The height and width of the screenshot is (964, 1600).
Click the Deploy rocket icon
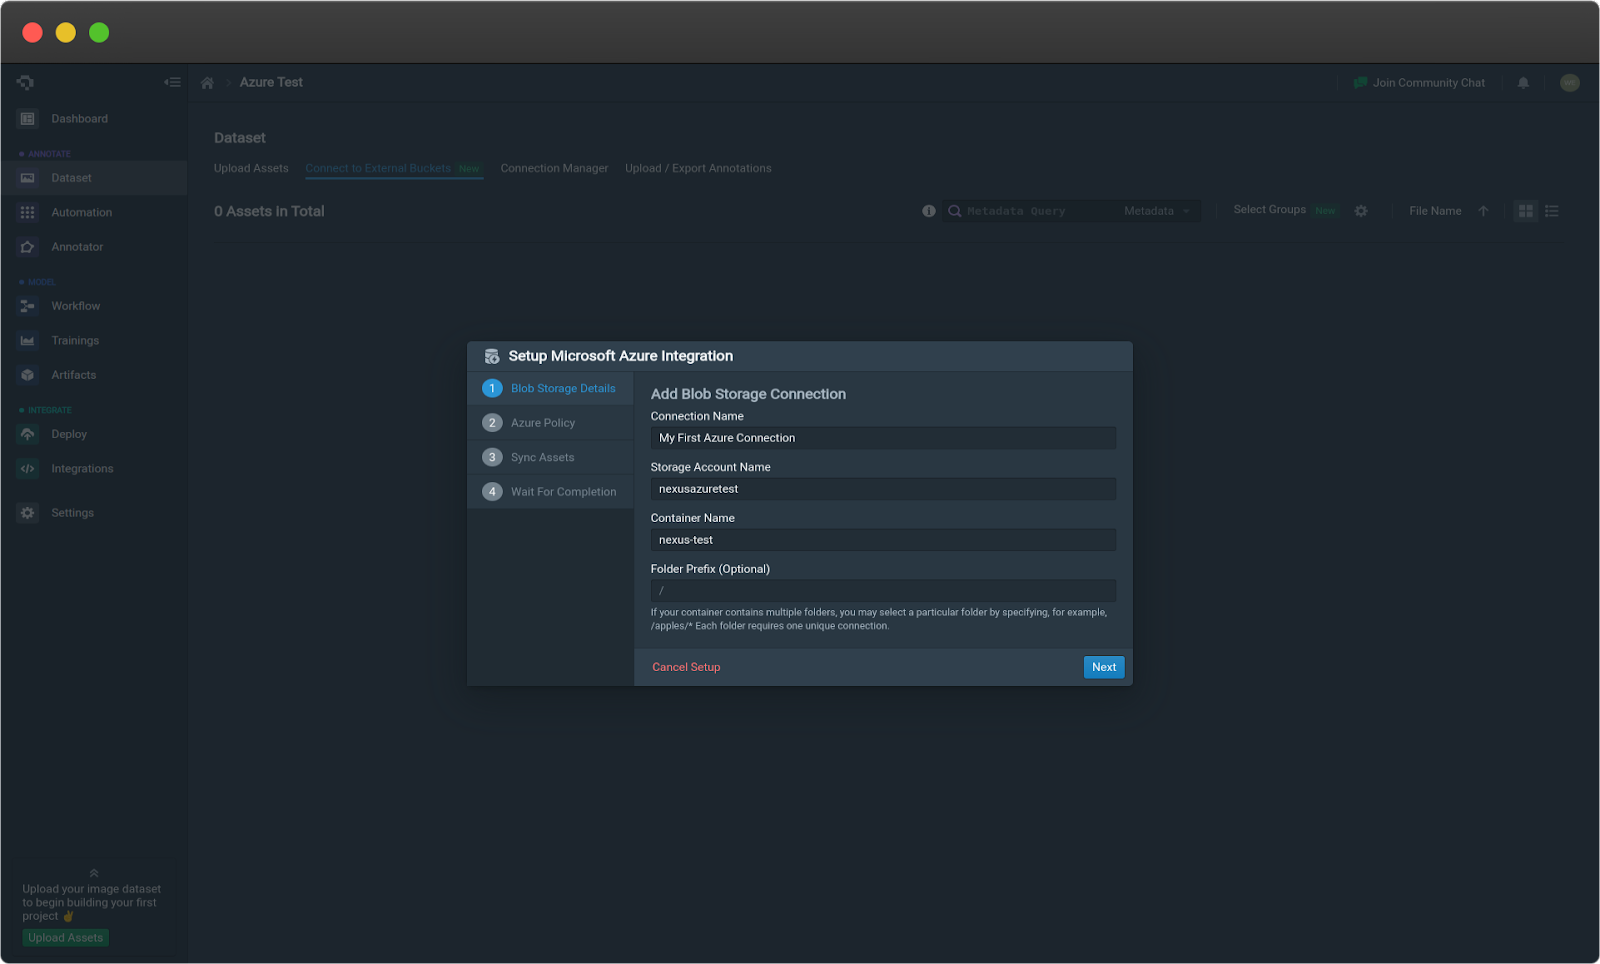pos(26,434)
